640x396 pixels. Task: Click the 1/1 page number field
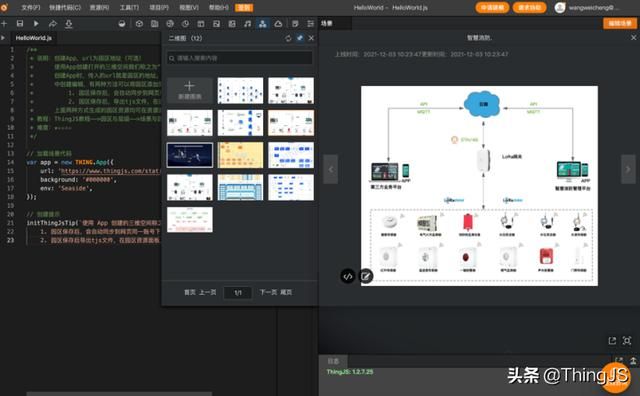click(238, 293)
